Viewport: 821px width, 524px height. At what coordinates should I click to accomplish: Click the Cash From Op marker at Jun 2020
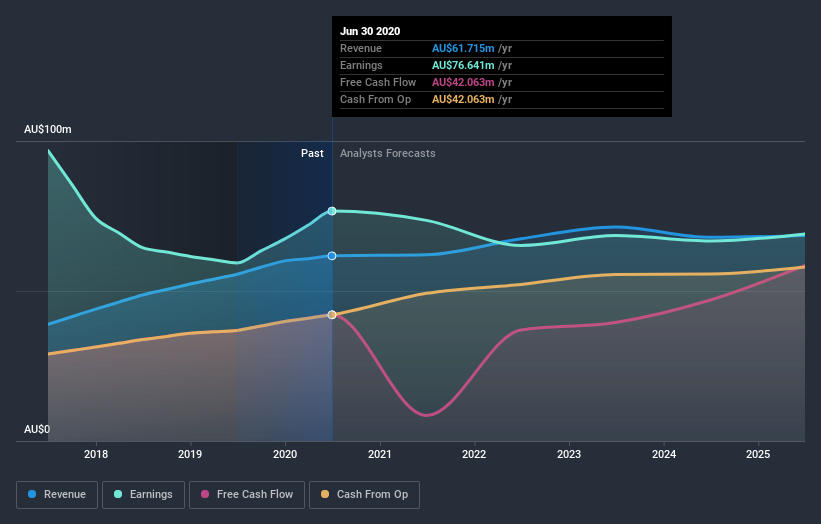(332, 315)
